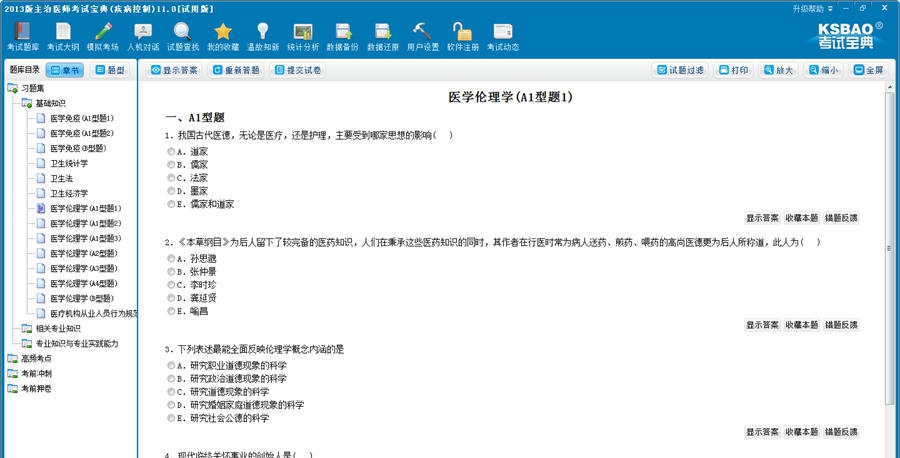Select answer B. 儒家 for question 1

[x=170, y=165]
